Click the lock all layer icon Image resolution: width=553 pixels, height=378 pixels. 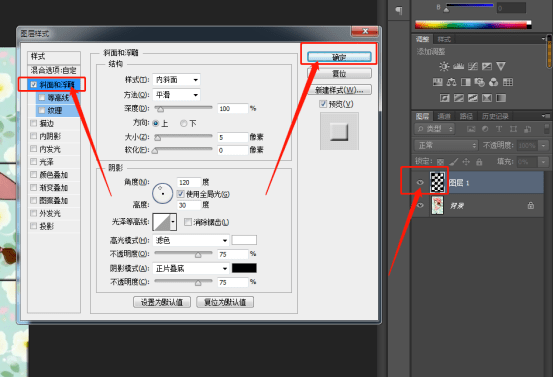[479, 162]
